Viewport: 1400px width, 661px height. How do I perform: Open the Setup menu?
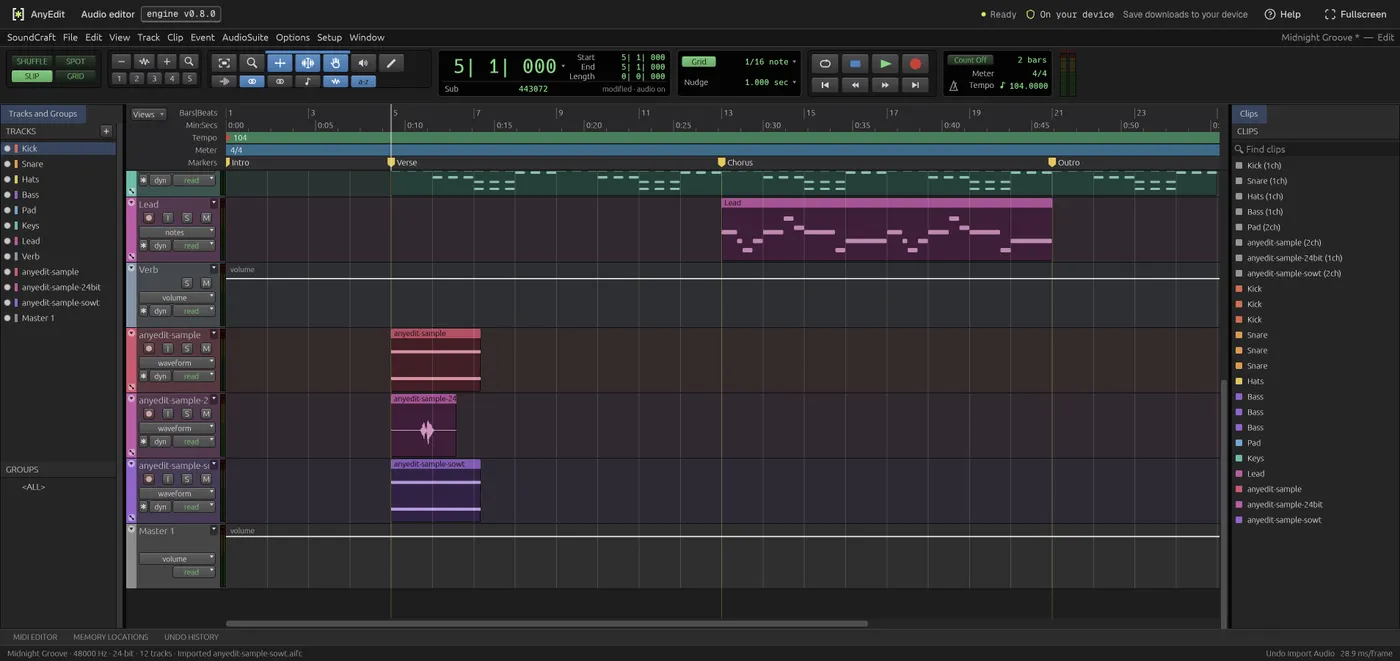[329, 37]
